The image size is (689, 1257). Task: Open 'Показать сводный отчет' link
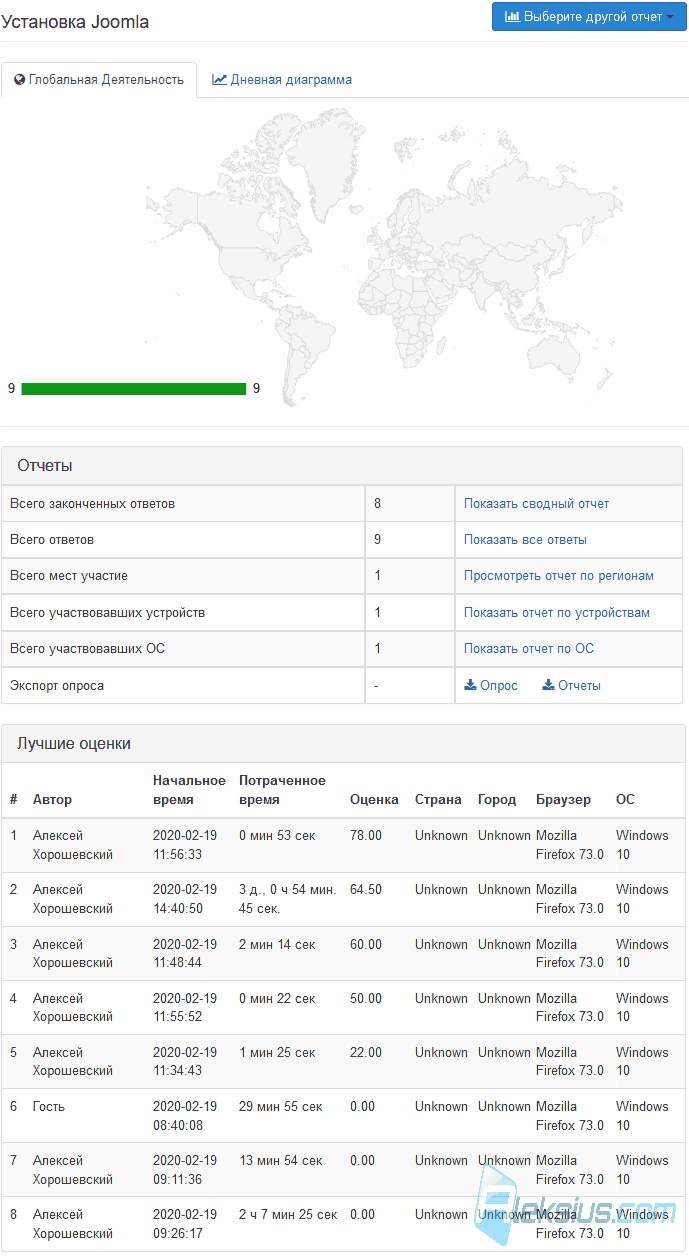click(536, 504)
